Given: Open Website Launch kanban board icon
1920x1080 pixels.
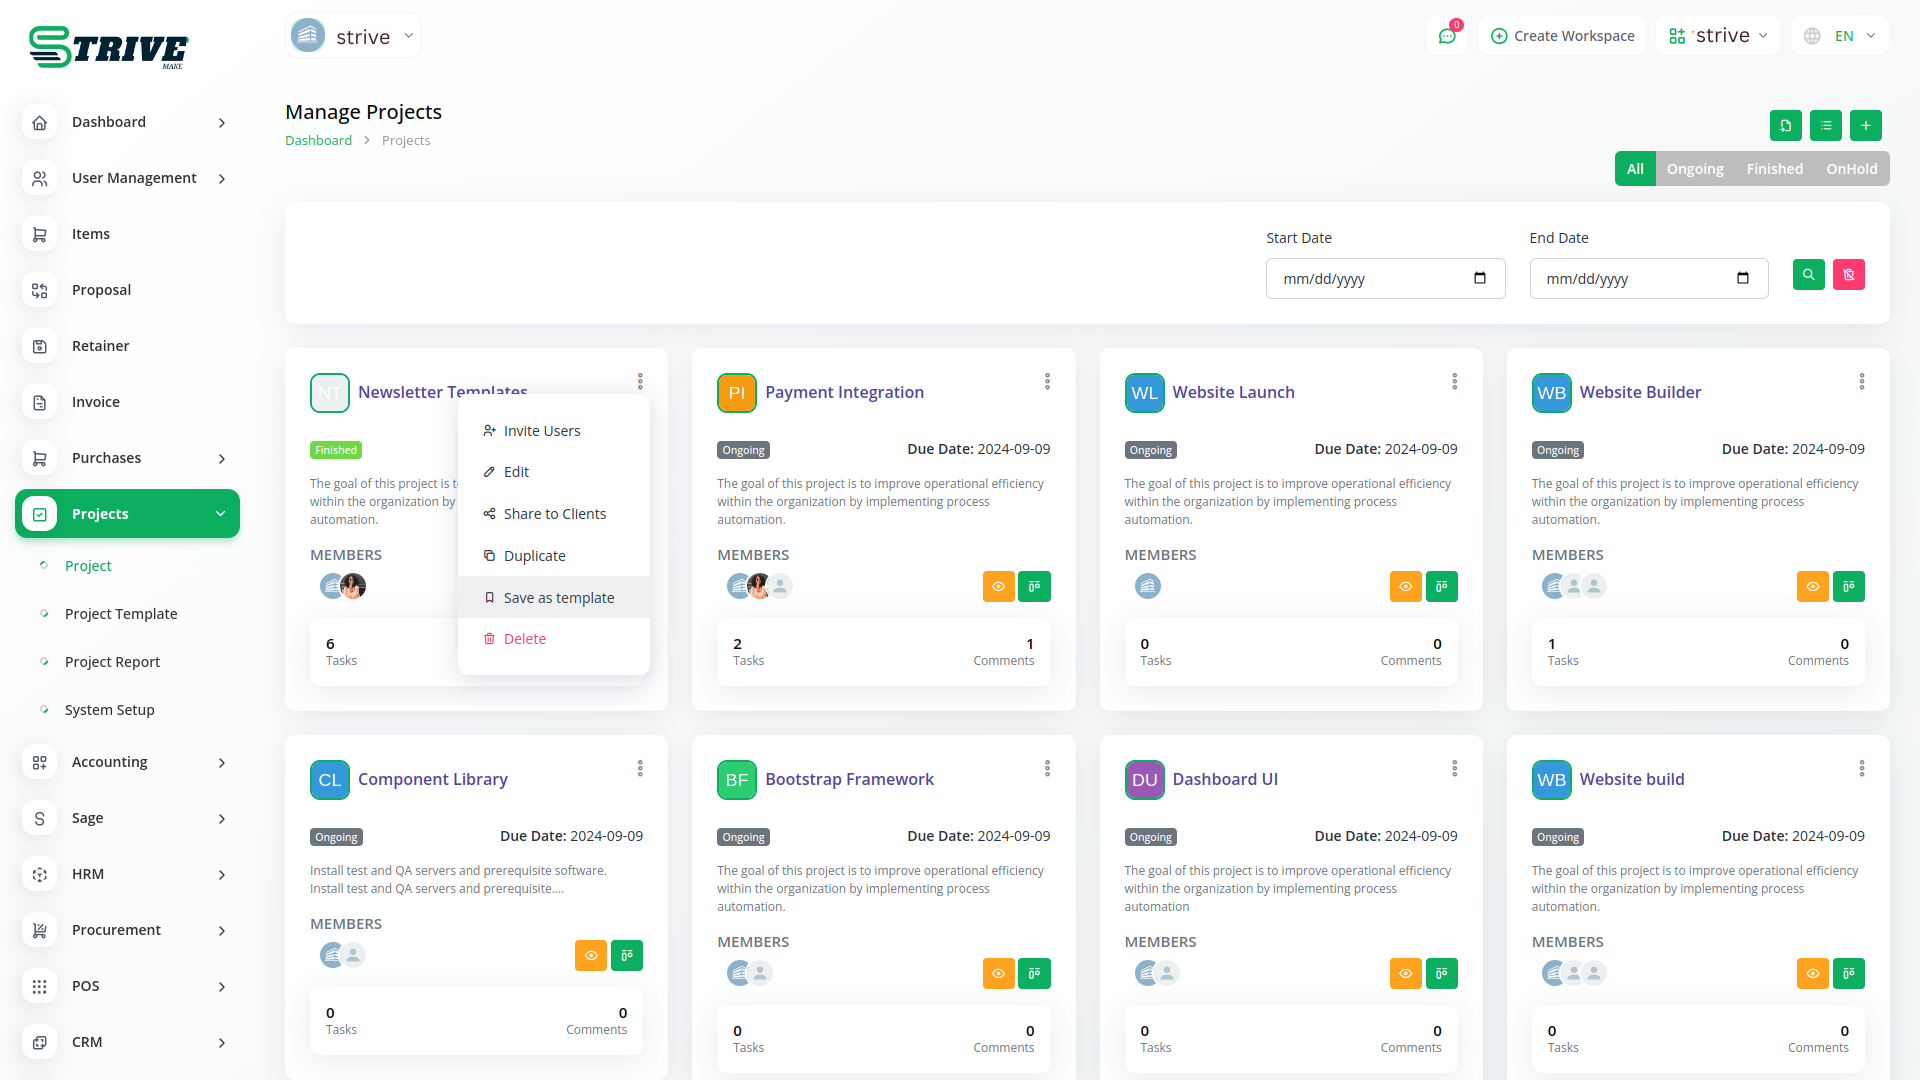Looking at the screenshot, I should pos(1441,587).
